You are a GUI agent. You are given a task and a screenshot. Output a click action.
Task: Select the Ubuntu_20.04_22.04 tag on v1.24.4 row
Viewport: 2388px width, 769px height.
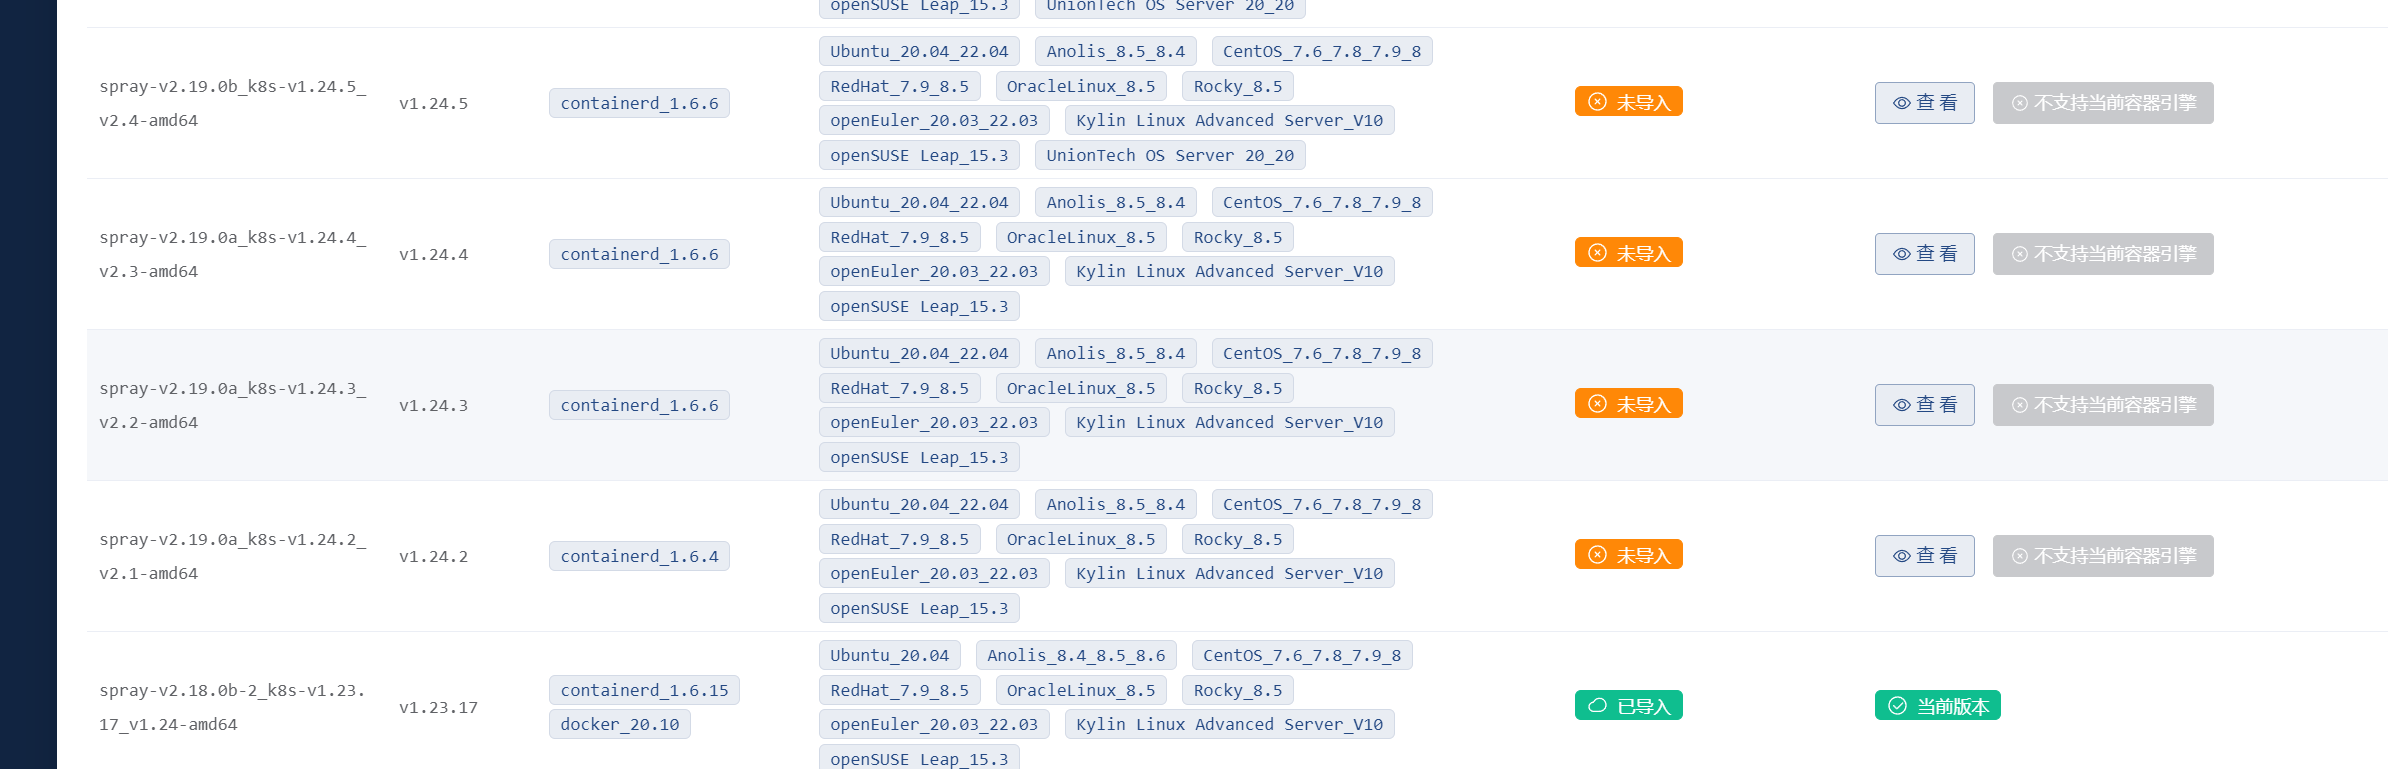point(918,201)
